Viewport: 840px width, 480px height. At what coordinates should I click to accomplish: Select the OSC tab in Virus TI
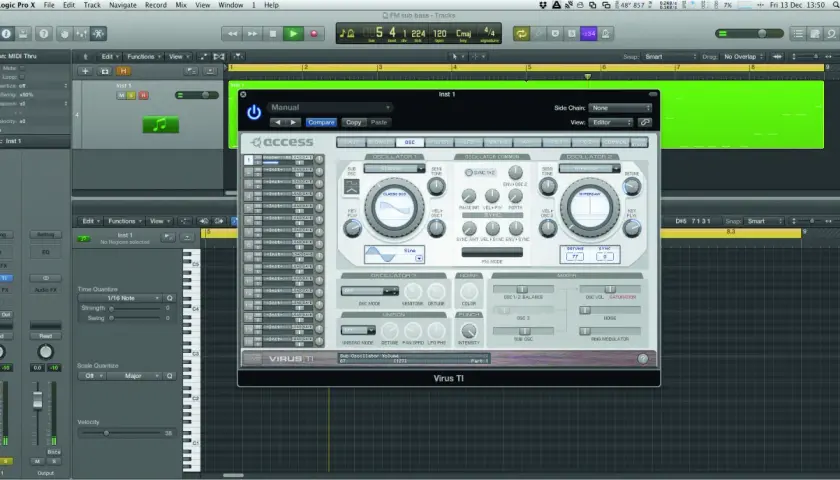coord(410,142)
